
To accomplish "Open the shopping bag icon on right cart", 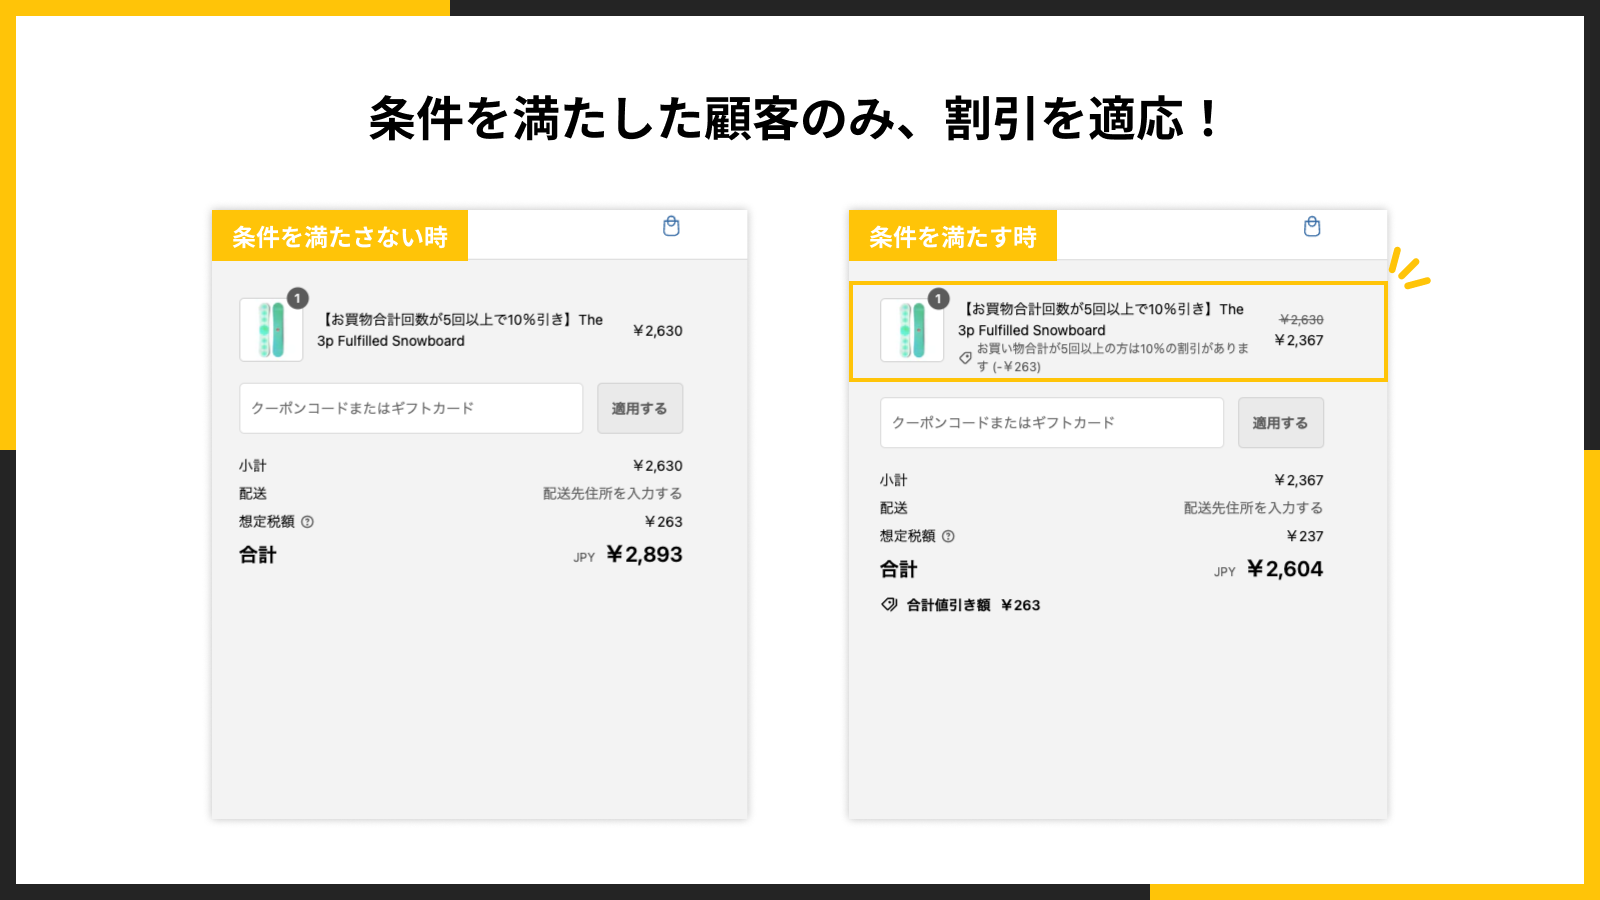I will click(1312, 227).
